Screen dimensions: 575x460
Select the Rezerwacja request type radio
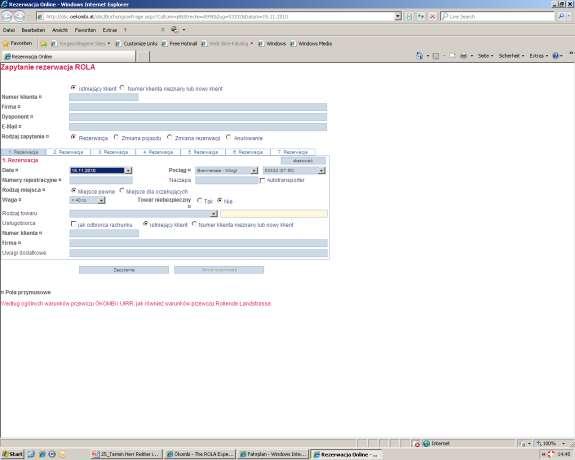point(73,137)
